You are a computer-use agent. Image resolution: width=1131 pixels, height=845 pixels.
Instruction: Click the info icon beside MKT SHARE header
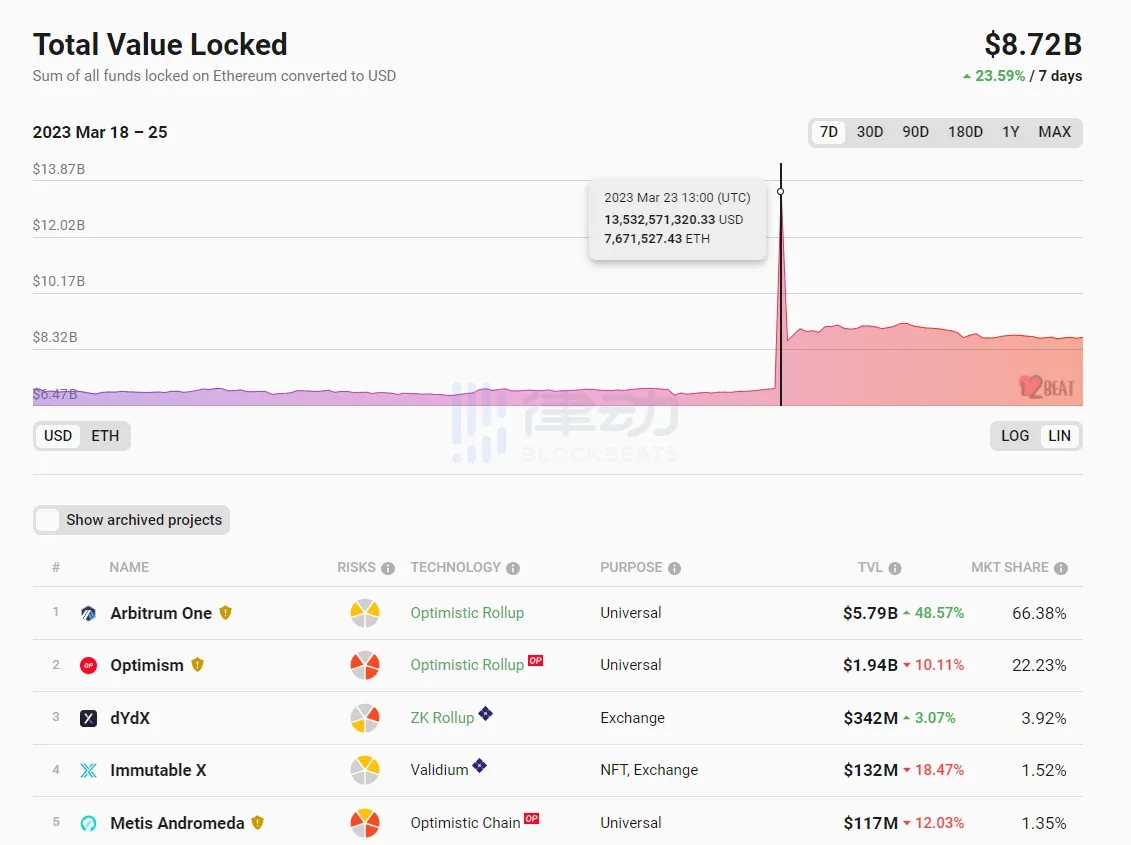1060,568
